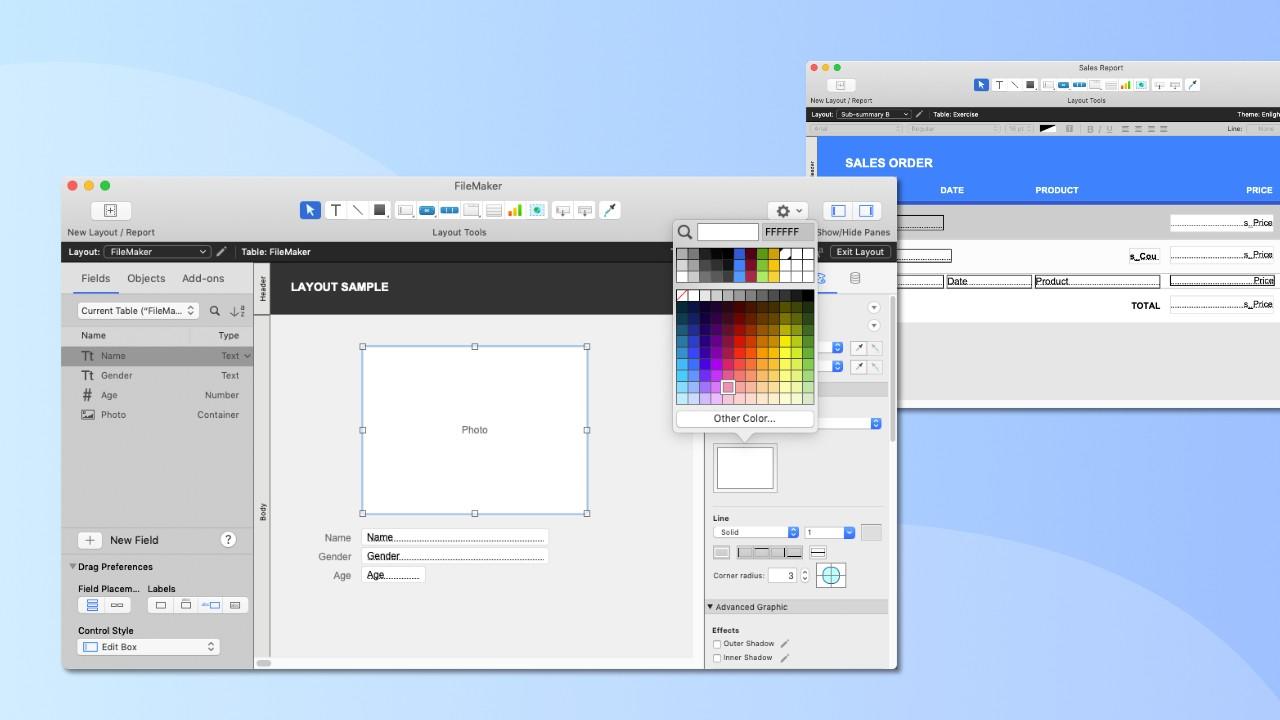Select label-left option under Labels
This screenshot has width=1280, height=720.
(x=210, y=605)
